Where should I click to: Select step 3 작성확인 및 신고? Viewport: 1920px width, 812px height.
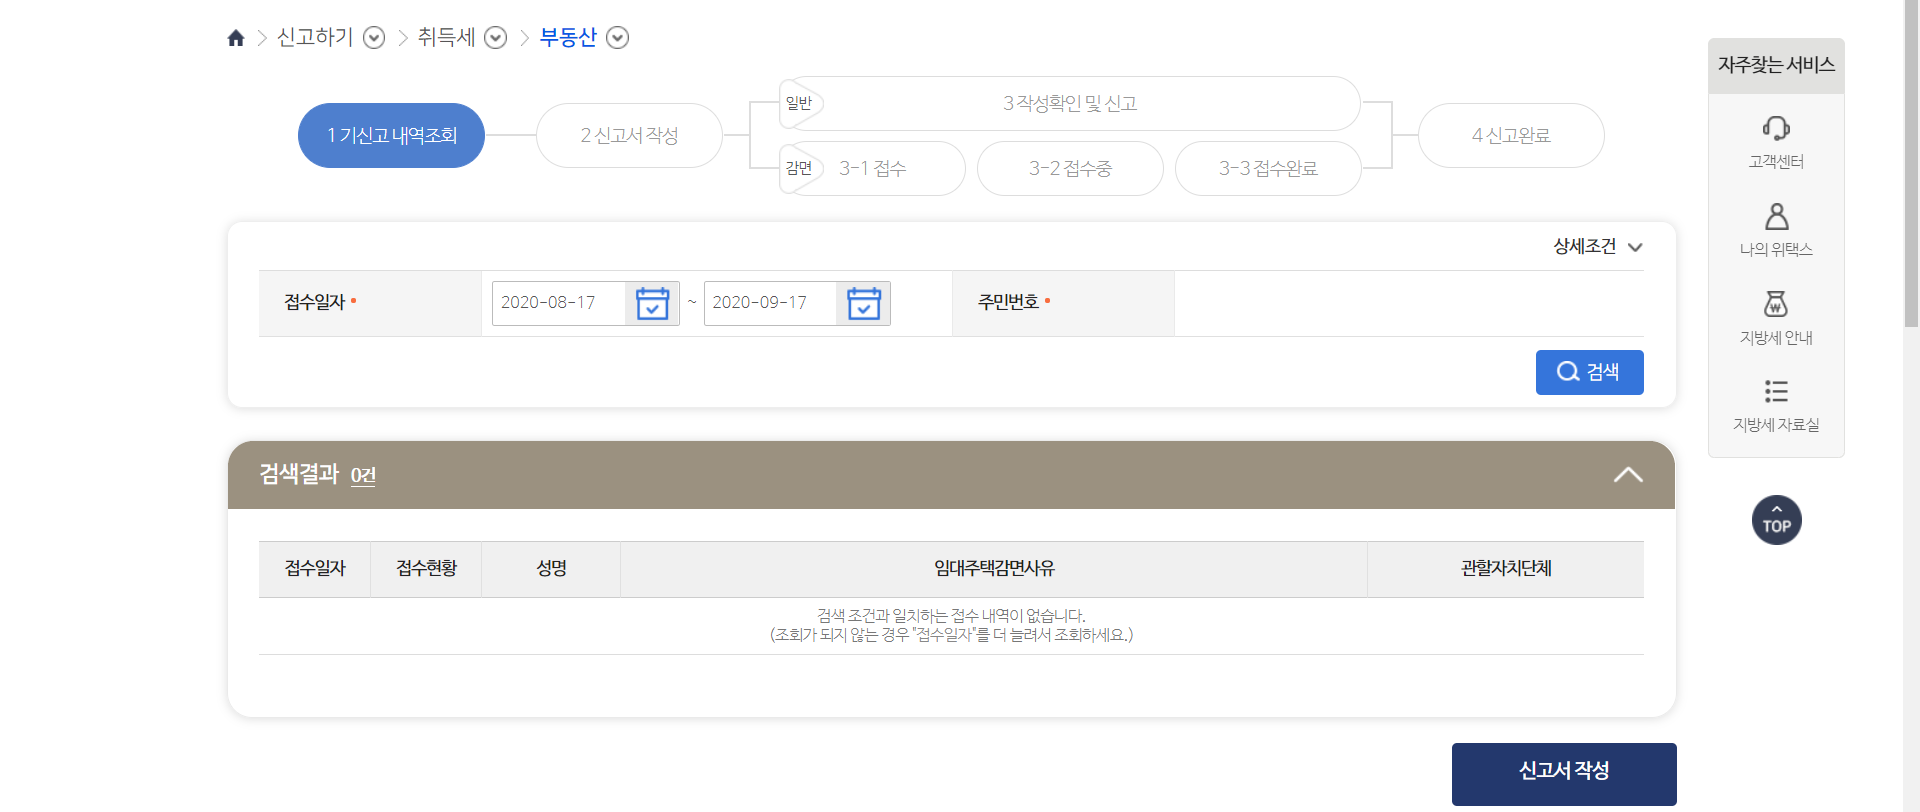tap(1070, 103)
